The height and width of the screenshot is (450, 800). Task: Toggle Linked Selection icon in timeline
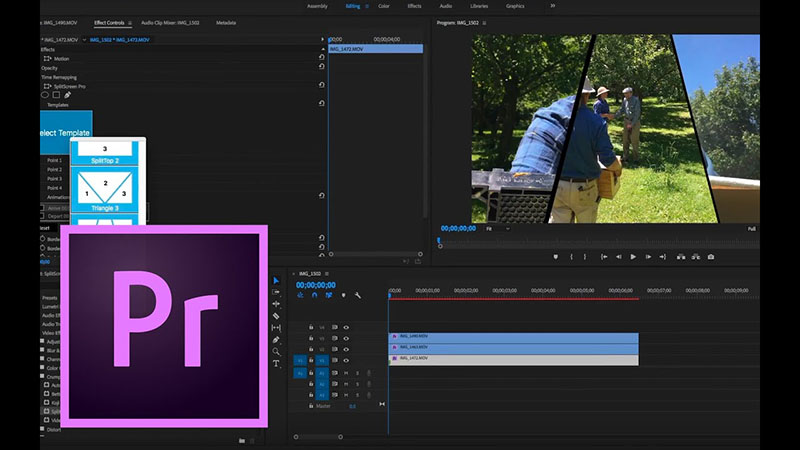(x=329, y=295)
